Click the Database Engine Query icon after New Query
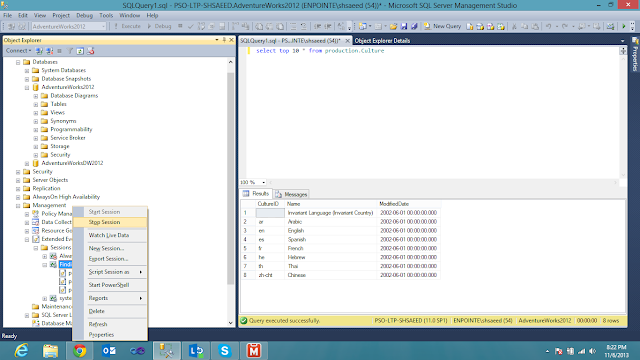 click(469, 26)
